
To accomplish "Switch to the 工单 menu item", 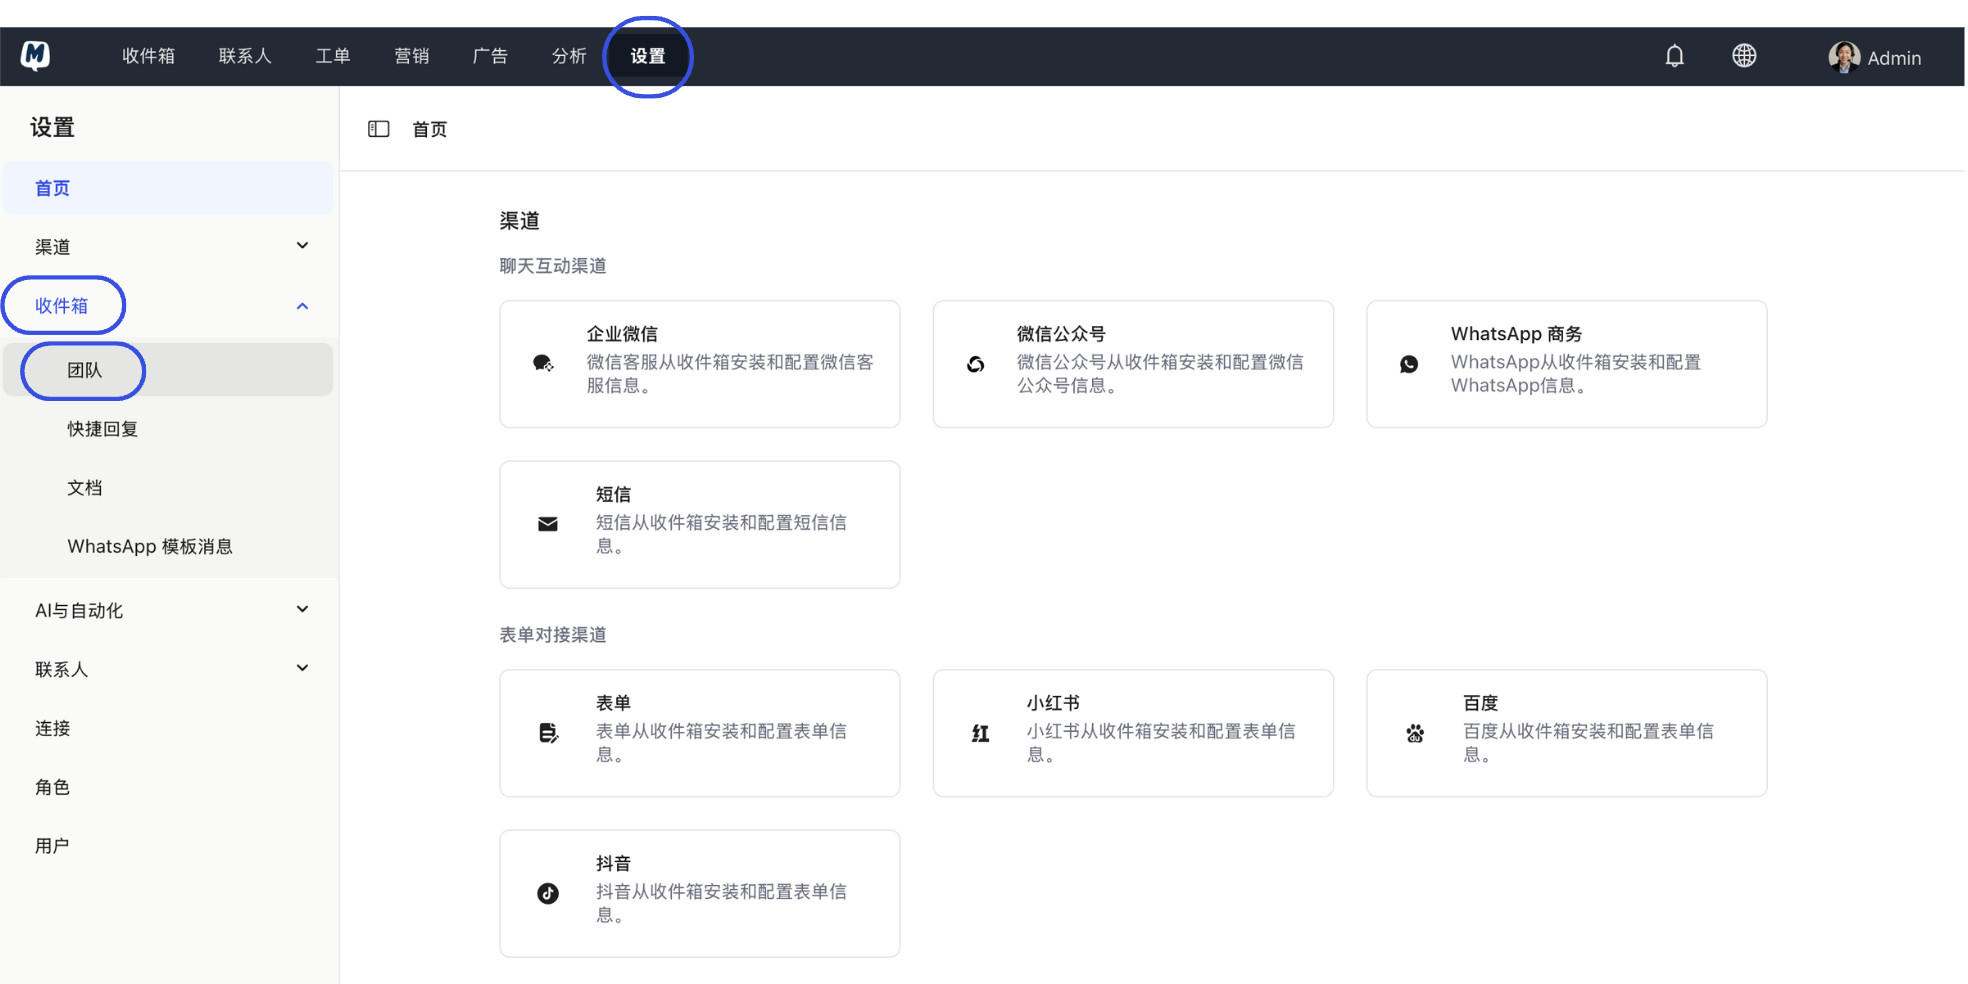I will coord(333,56).
